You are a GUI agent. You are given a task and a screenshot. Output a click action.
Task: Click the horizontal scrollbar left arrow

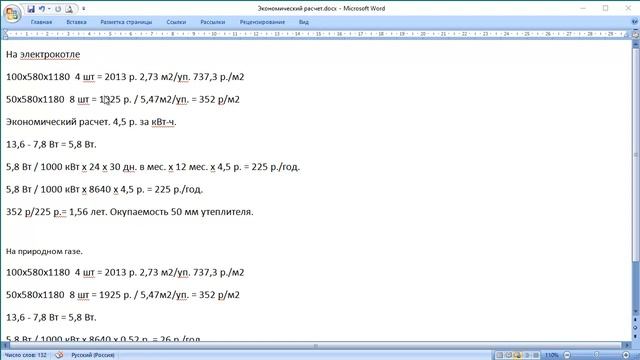(x=5, y=345)
